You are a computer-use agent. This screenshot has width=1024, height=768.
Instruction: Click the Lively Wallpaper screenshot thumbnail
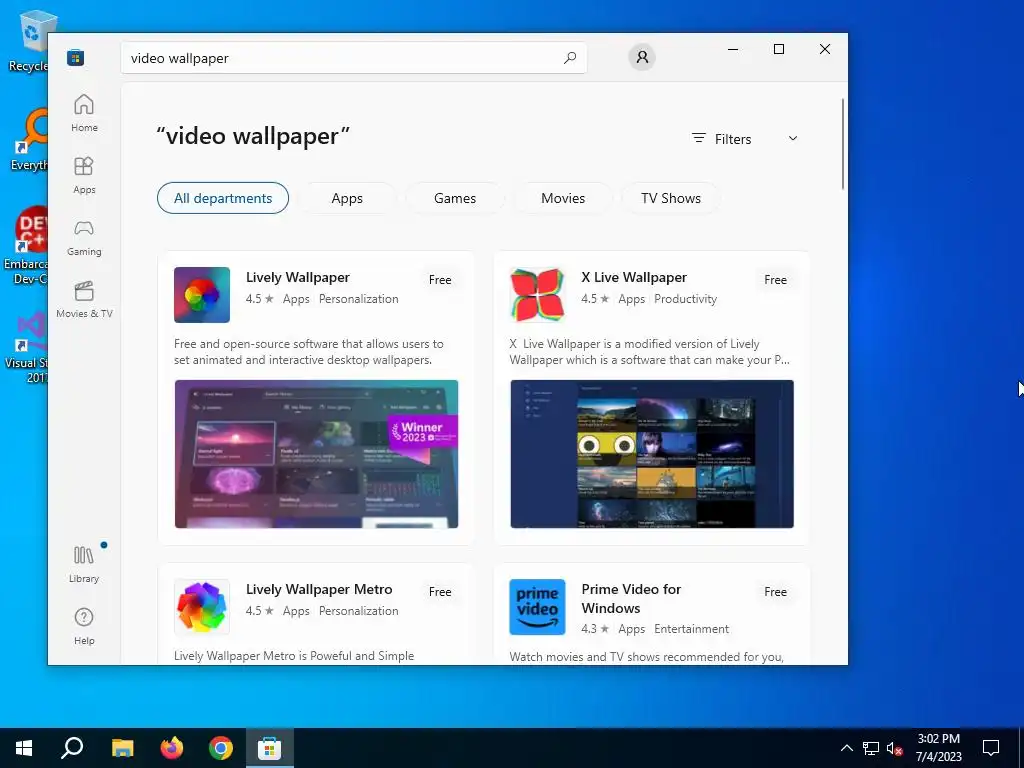316,454
